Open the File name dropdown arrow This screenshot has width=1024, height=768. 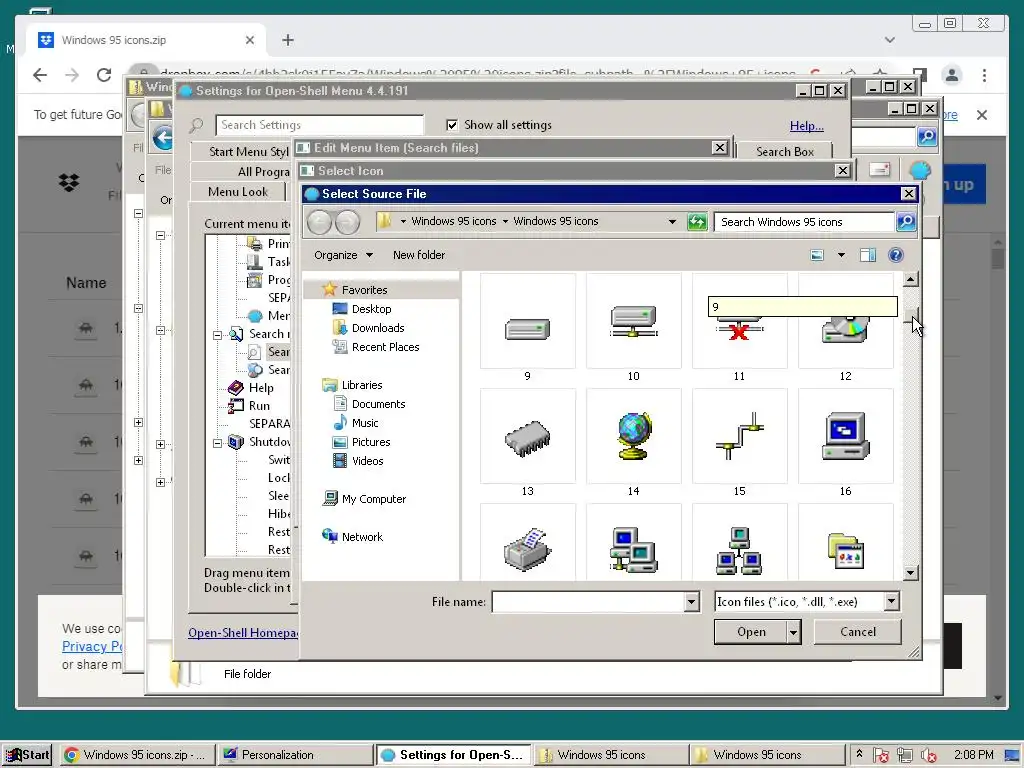[692, 601]
